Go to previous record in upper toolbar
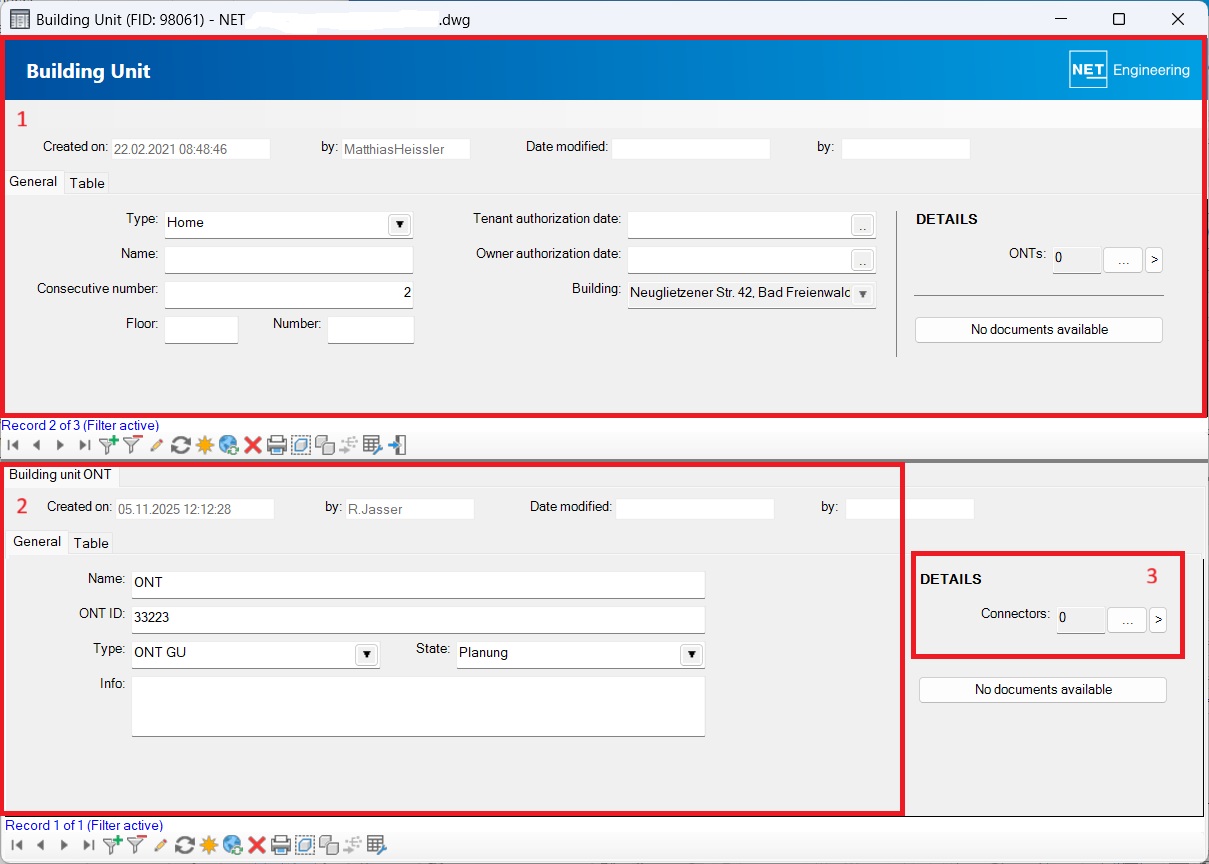 click(37, 445)
